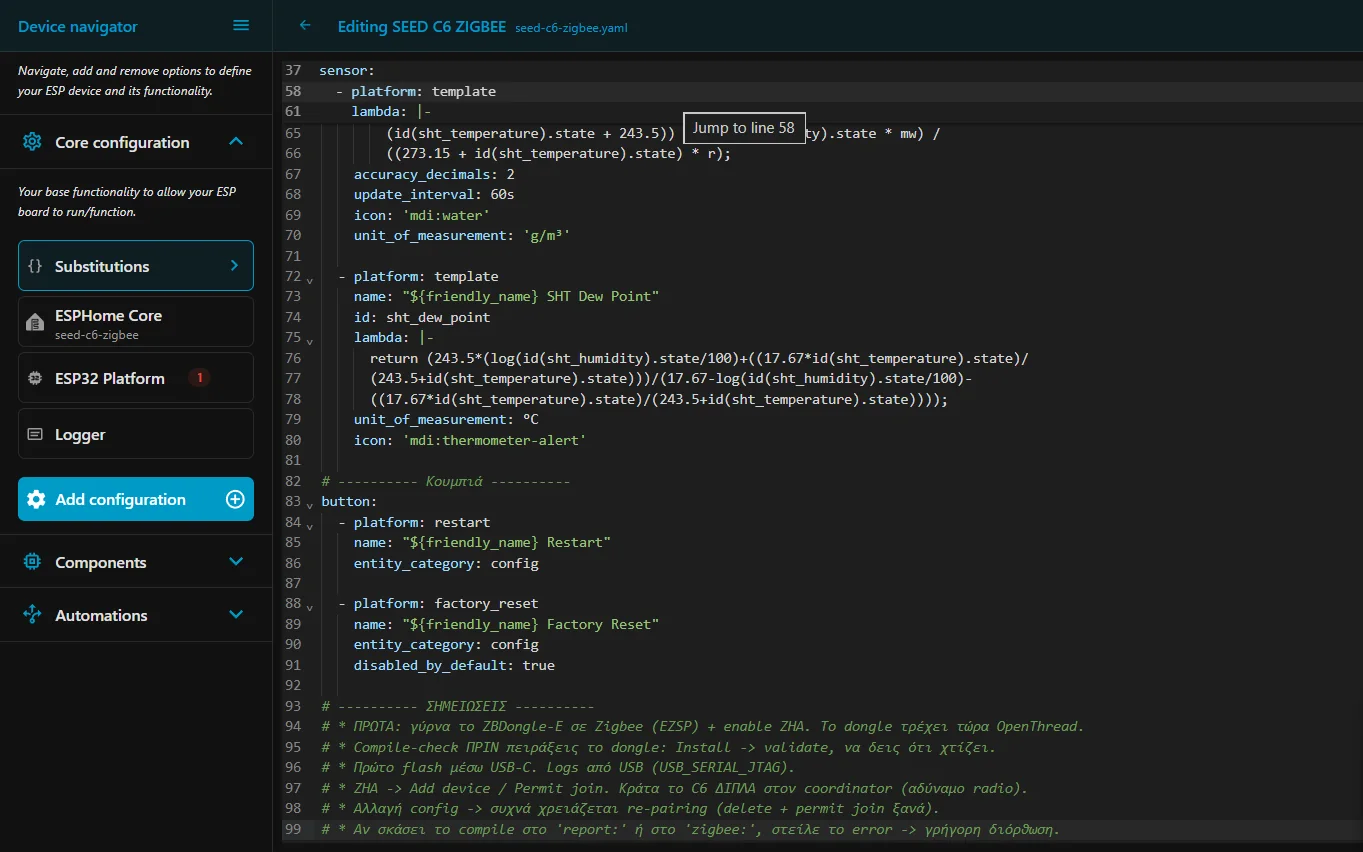Click line number 99 in the gutter
The image size is (1363, 852).
tap(293, 829)
